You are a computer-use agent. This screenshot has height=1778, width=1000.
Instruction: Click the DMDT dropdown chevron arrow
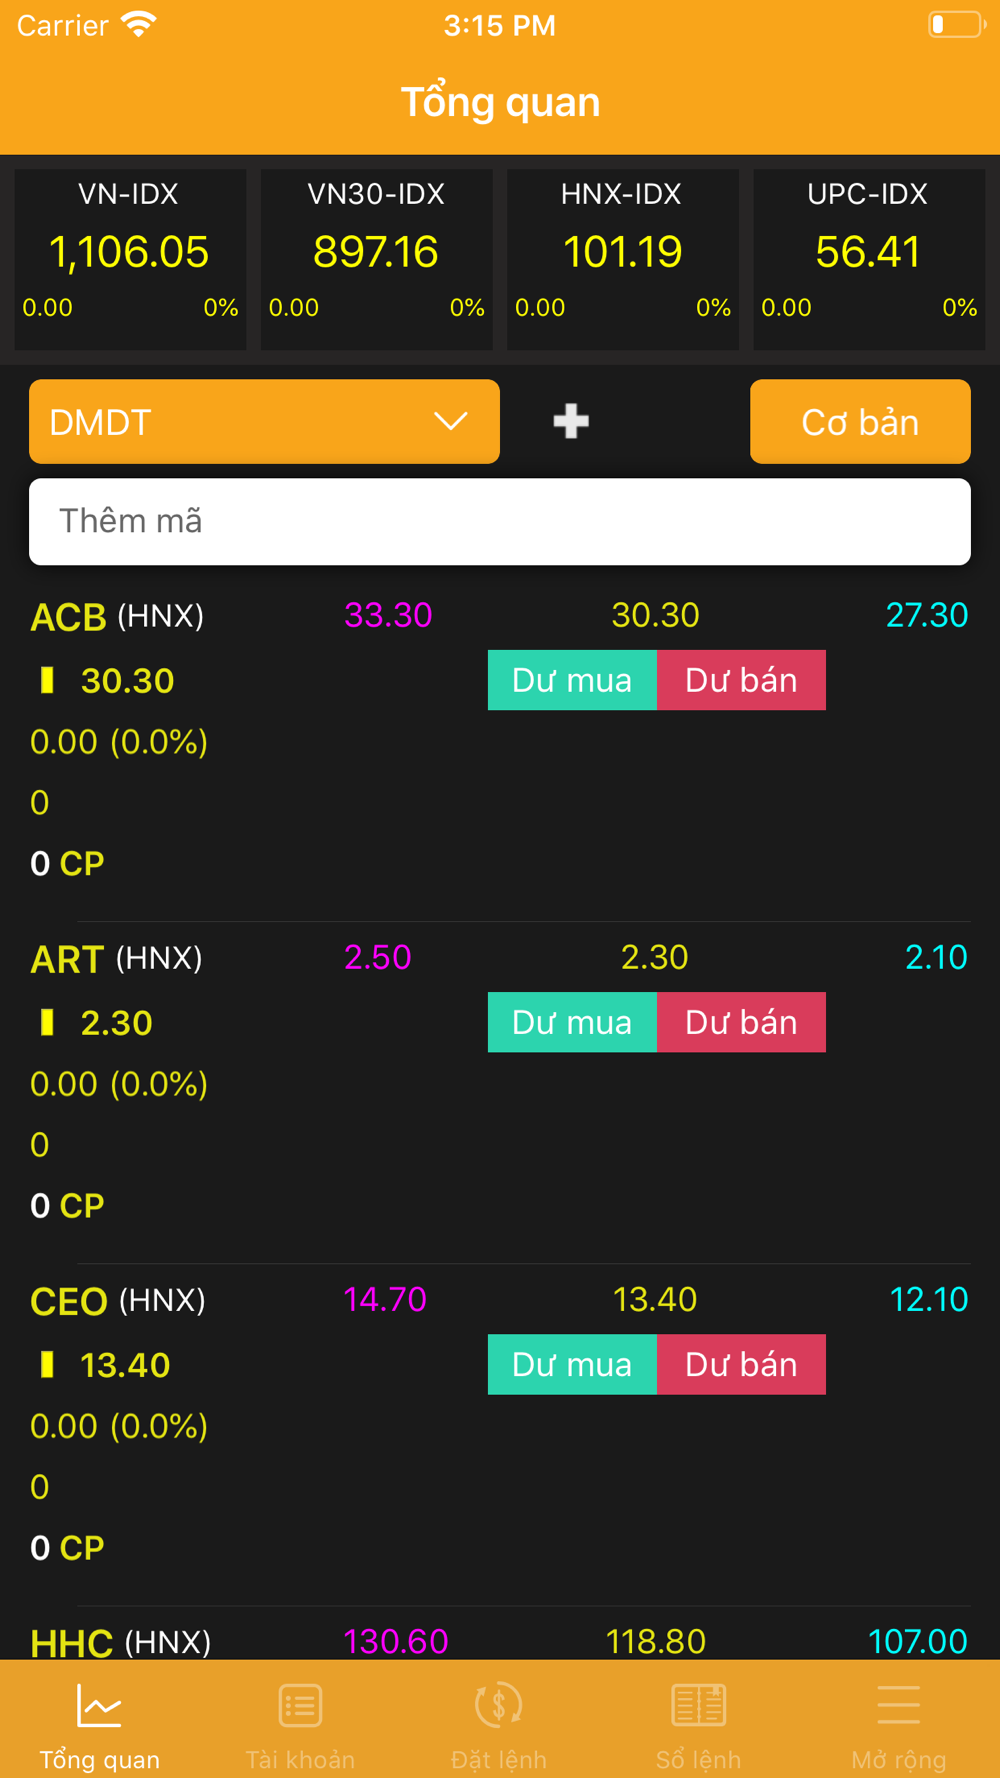pos(451,421)
